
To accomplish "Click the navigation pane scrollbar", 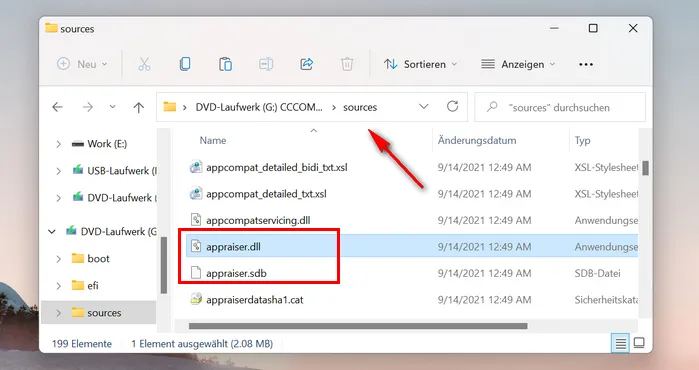I will 164,264.
